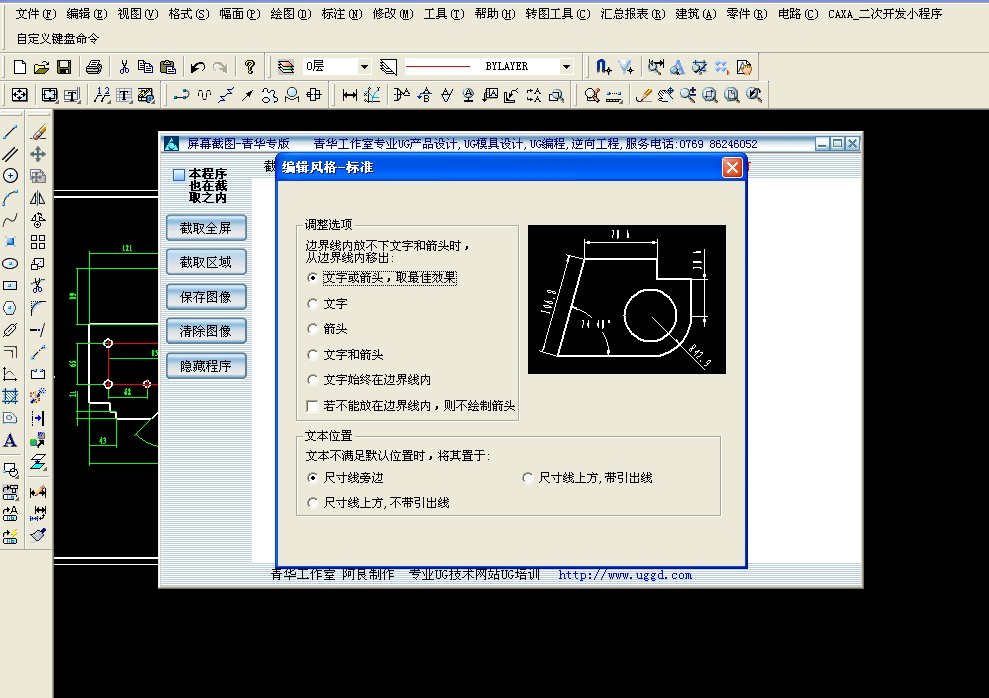This screenshot has height=698, width=989.
Task: Select '文字始终在边界线内' radio option
Action: pyautogui.click(x=312, y=380)
